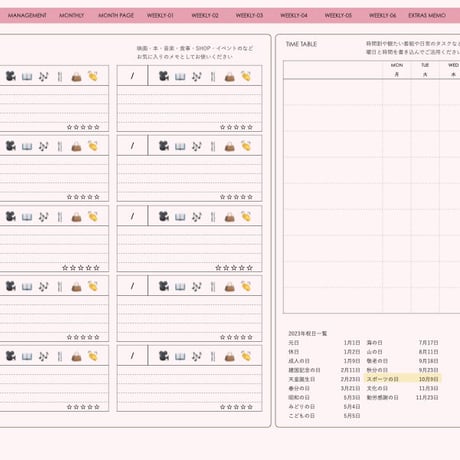460x460 pixels.
Task: Pick movie camera icon in fifth right-column card
Action: click(x=164, y=356)
